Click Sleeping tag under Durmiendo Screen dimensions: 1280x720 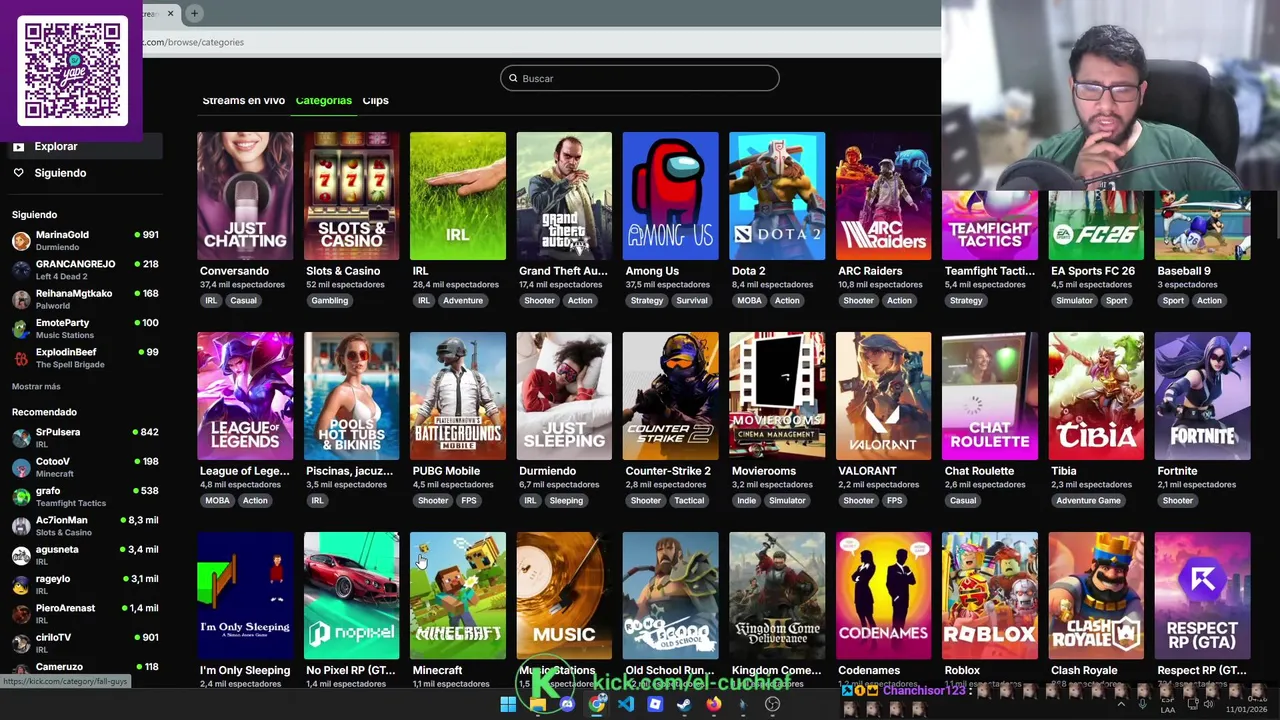565,500
